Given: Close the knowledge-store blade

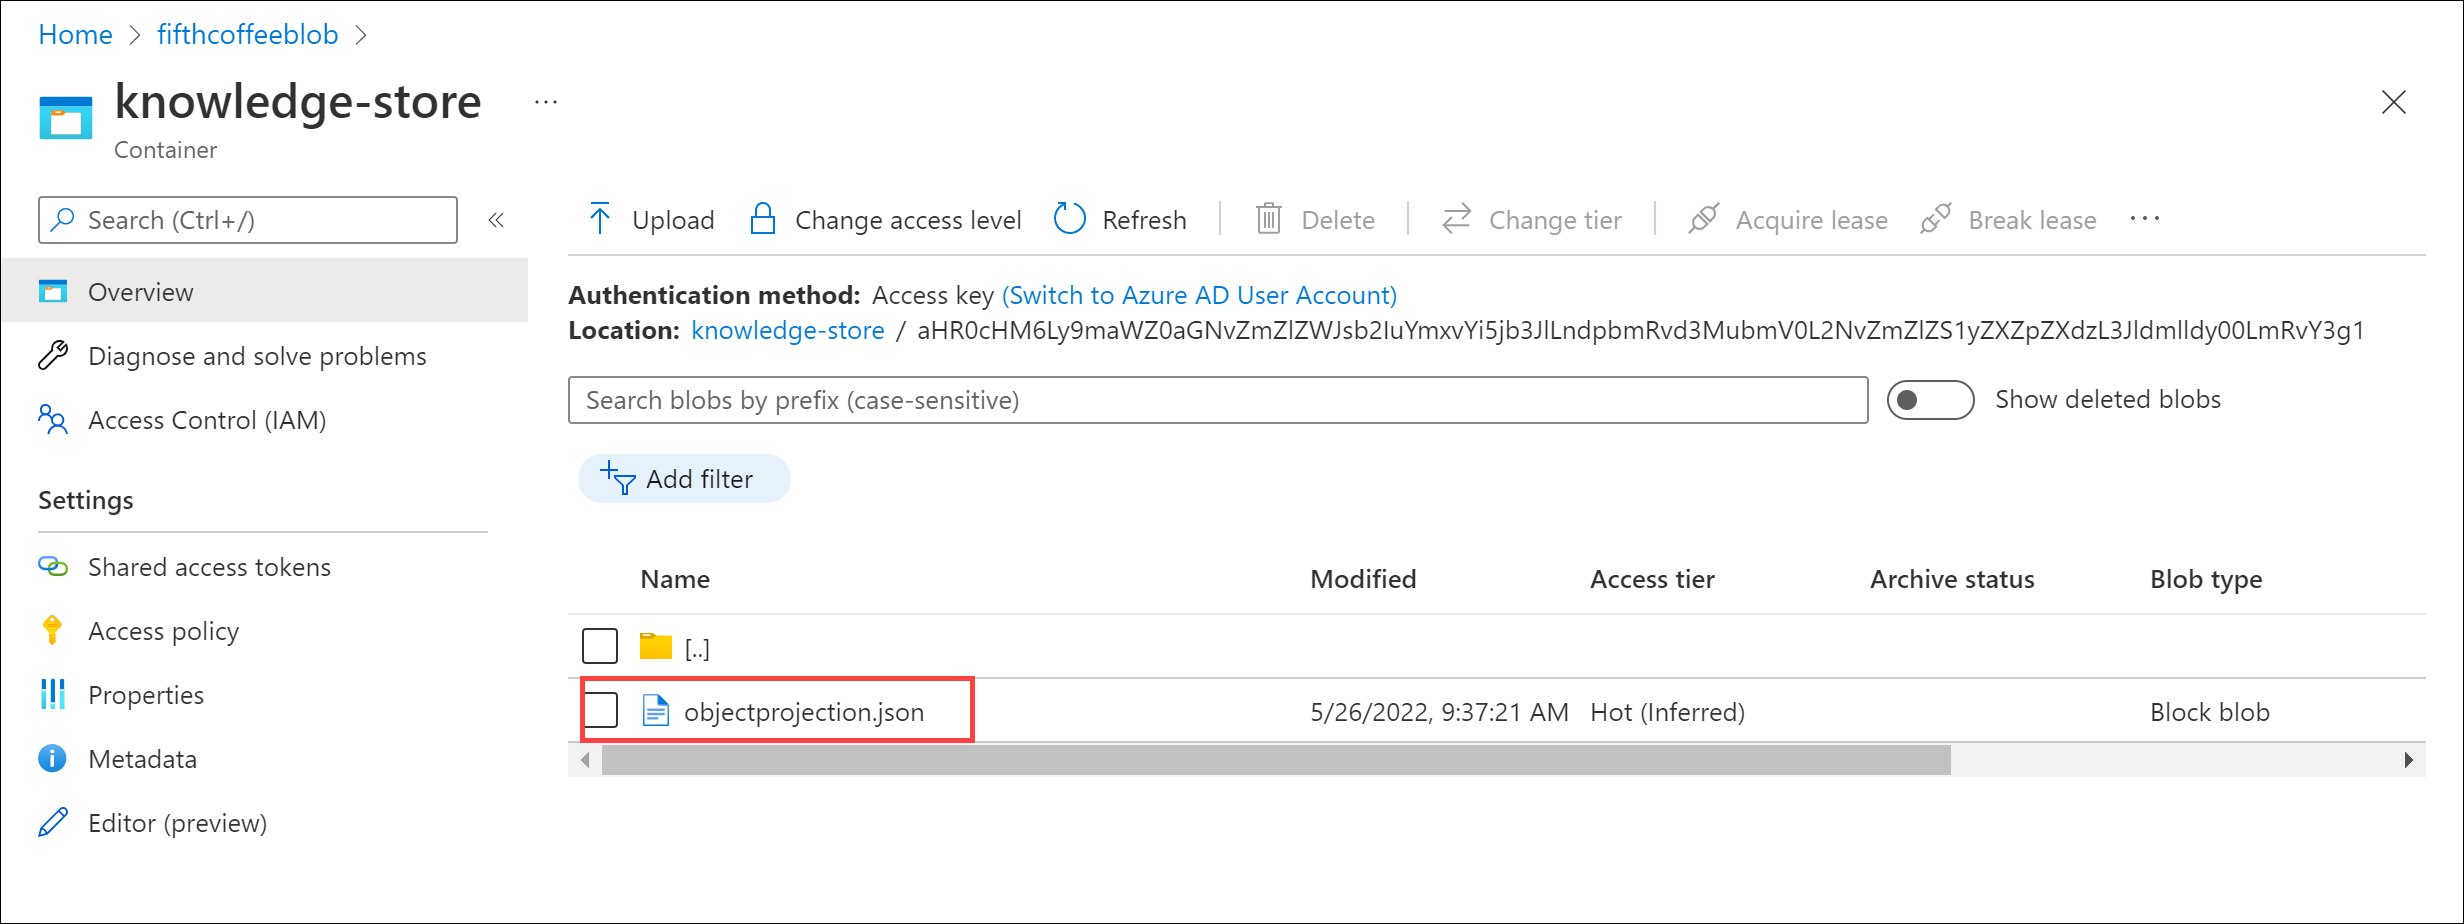Looking at the screenshot, I should [x=2394, y=102].
